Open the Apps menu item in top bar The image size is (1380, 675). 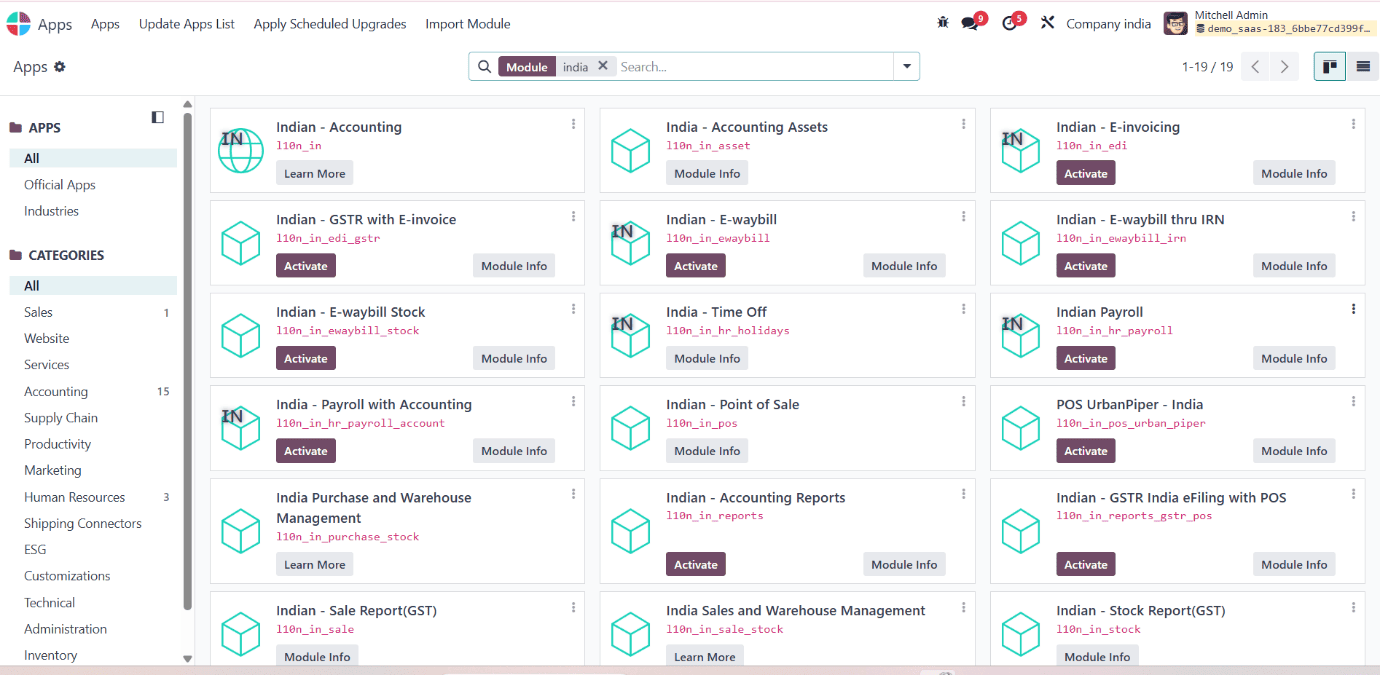click(105, 24)
